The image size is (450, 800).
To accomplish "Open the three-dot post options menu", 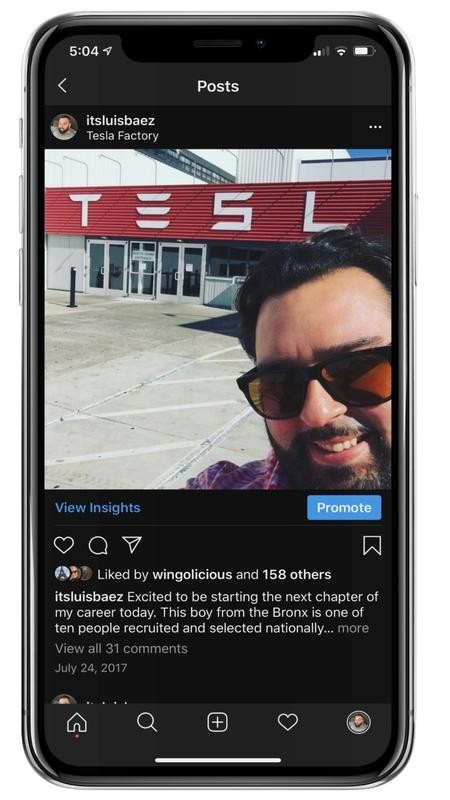I will (375, 127).
